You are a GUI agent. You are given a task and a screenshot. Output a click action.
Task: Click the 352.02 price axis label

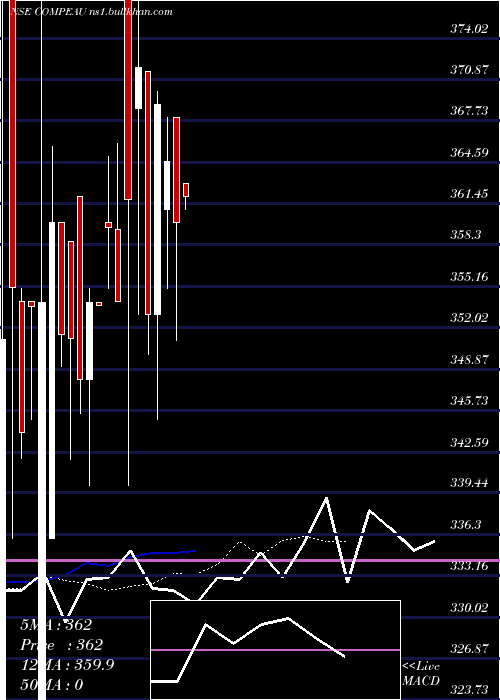[469, 318]
